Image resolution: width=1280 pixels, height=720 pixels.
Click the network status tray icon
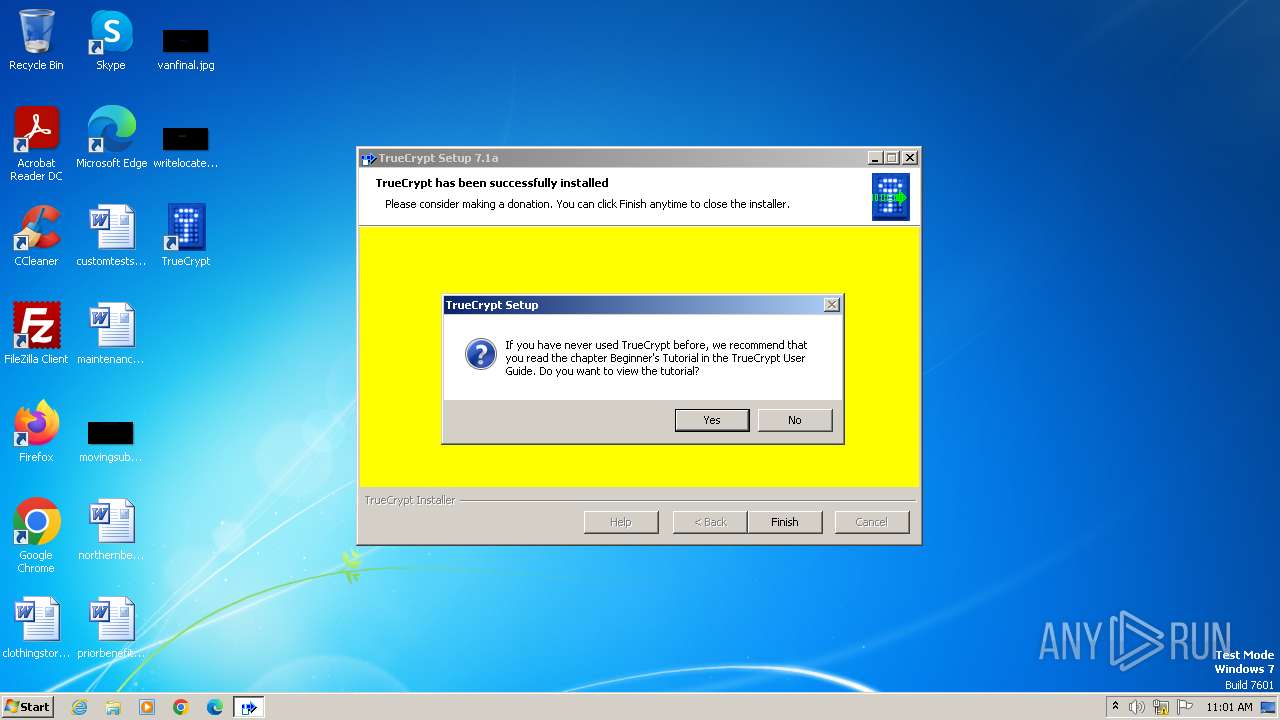[x=1161, y=707]
